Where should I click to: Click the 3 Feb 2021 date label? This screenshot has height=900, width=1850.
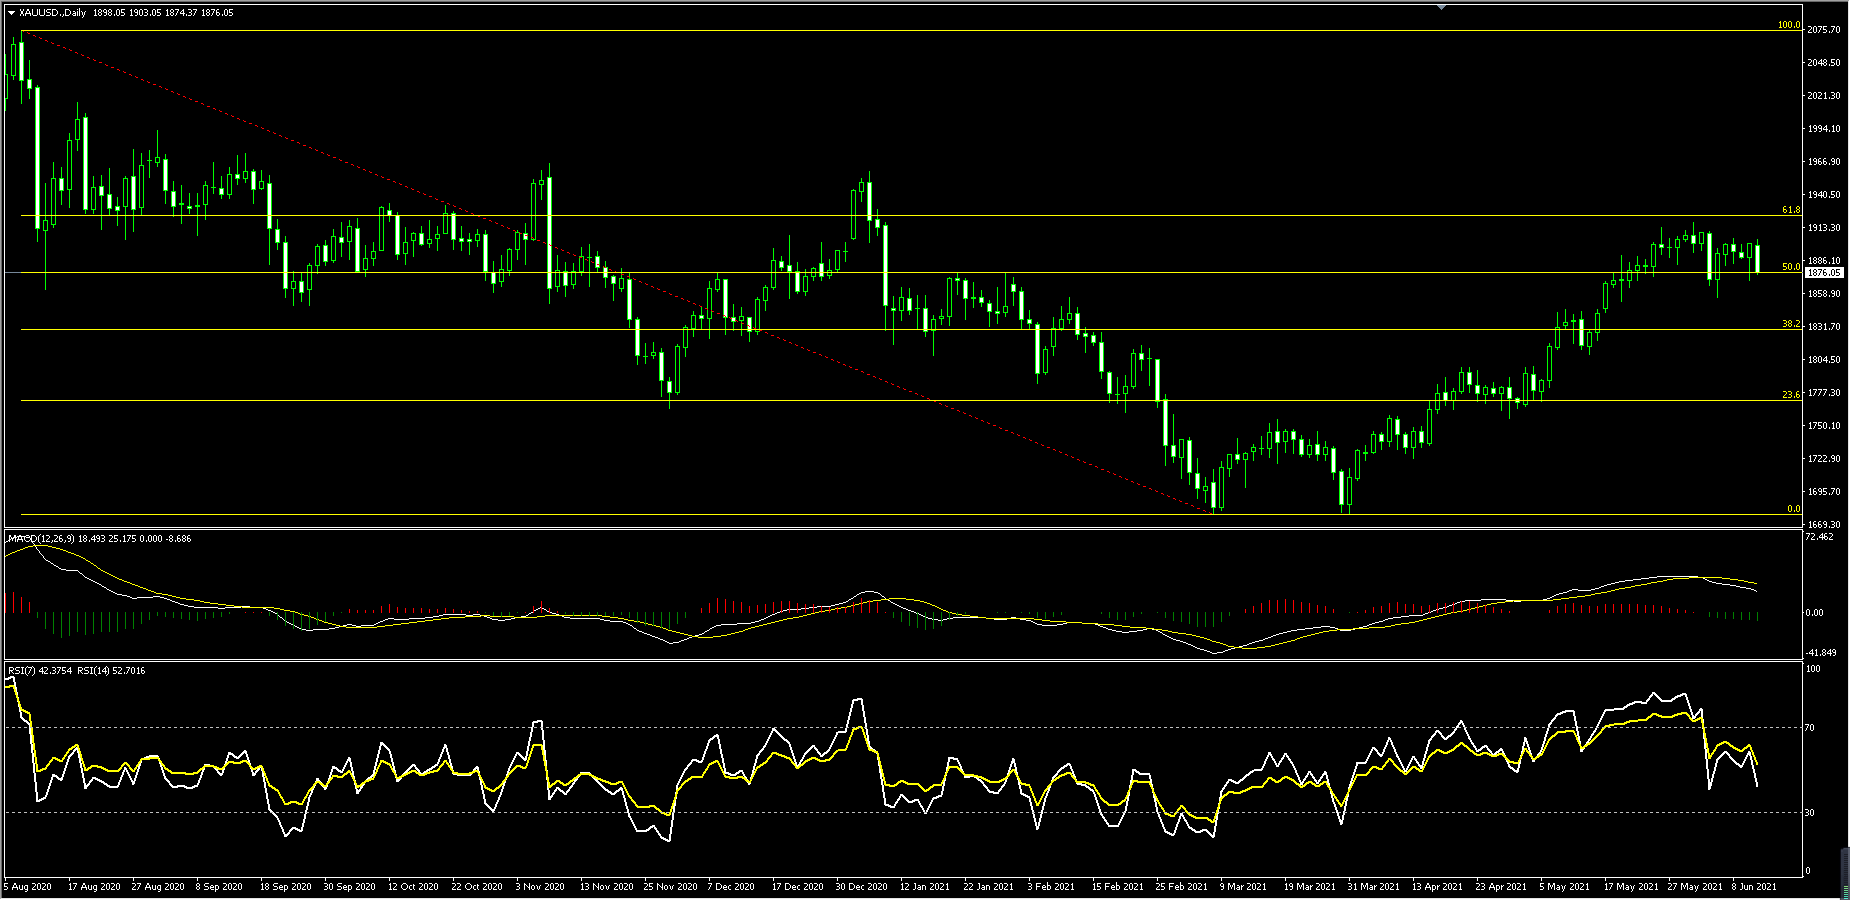[x=1051, y=887]
